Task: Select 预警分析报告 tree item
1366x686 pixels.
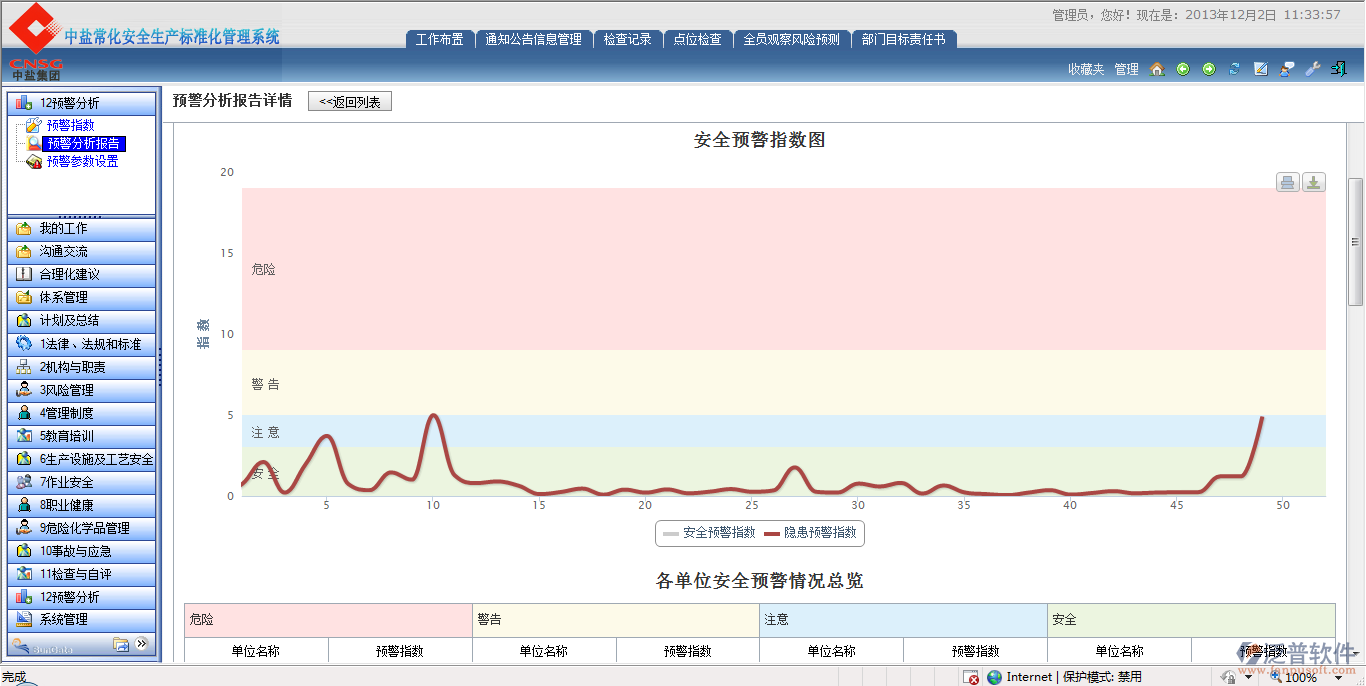Action: point(84,143)
